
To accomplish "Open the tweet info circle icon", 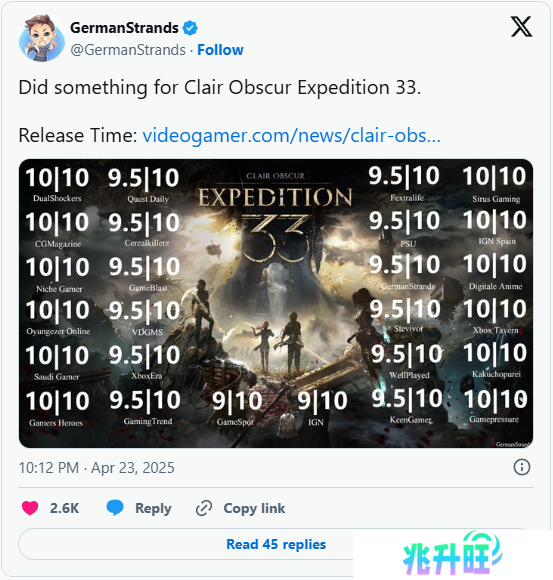I will pyautogui.click(x=522, y=467).
